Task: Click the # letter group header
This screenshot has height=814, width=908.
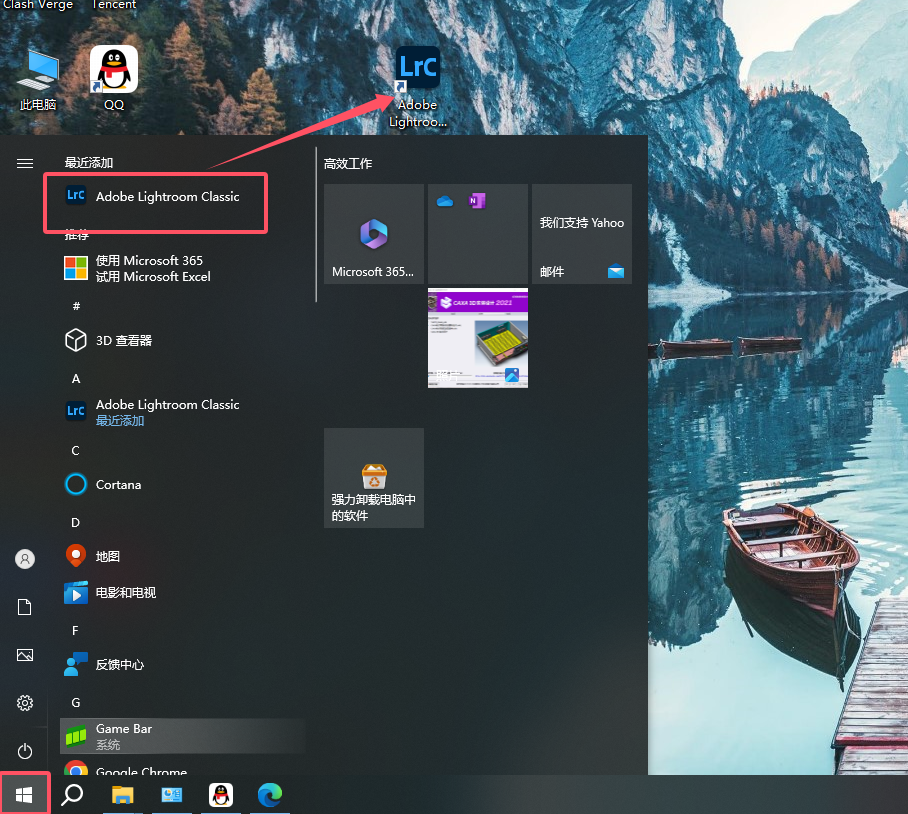Action: click(76, 306)
